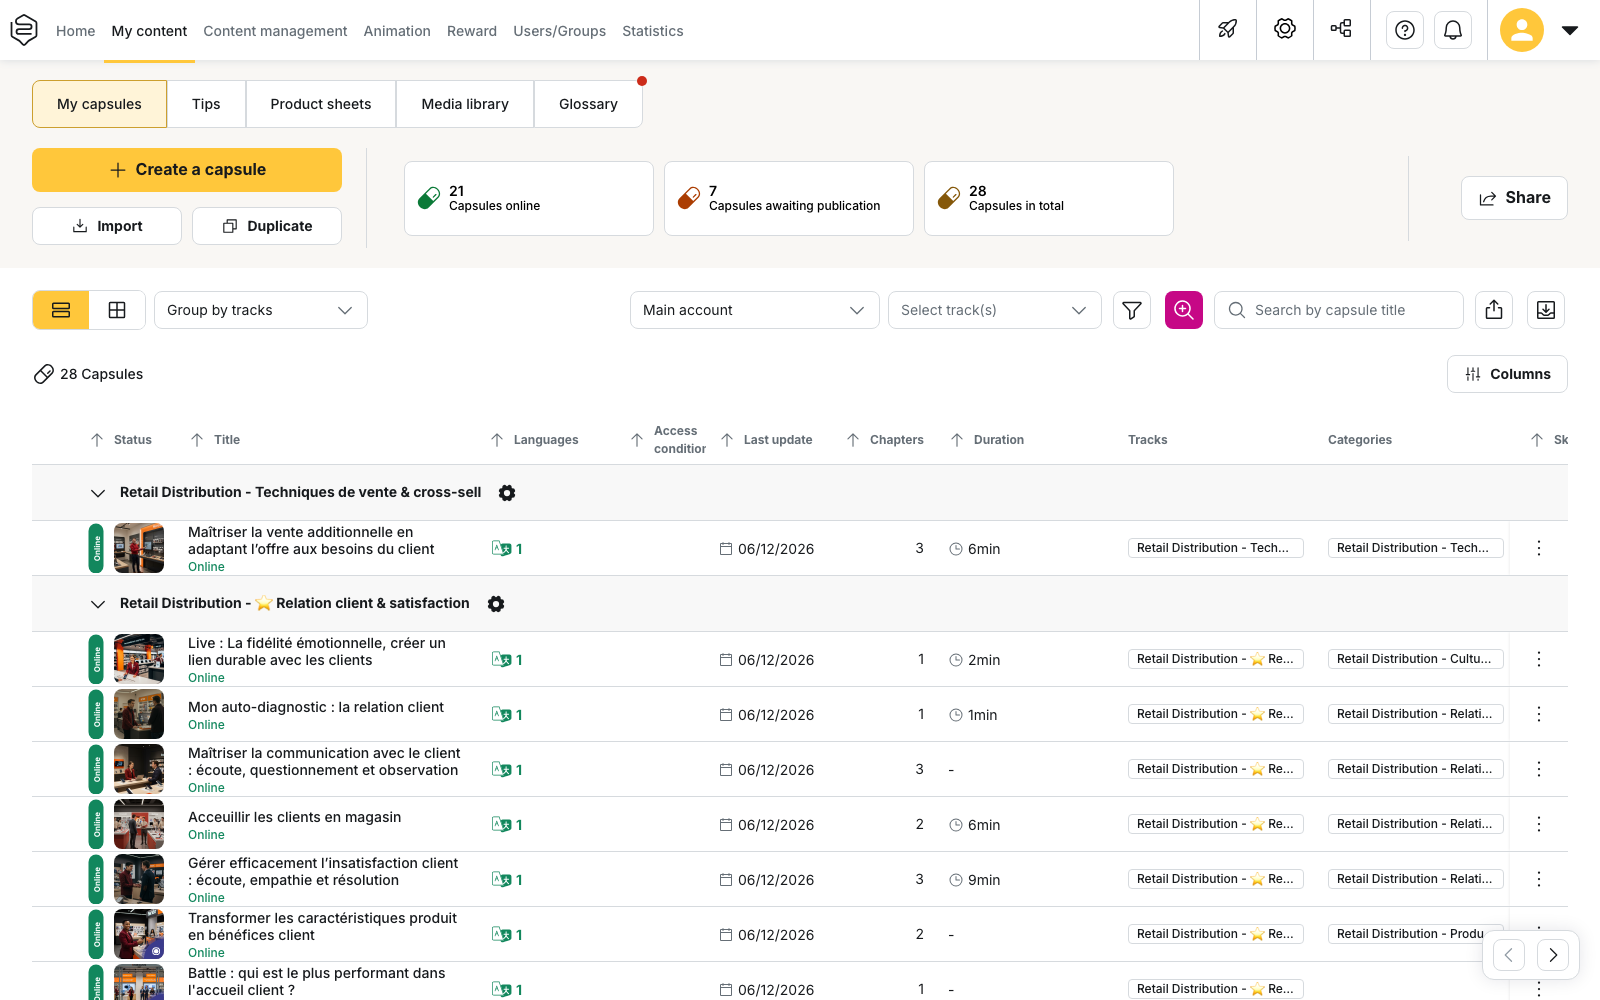Click the pink advanced search icon
Screen dimensions: 1600x1000
pos(1184,310)
